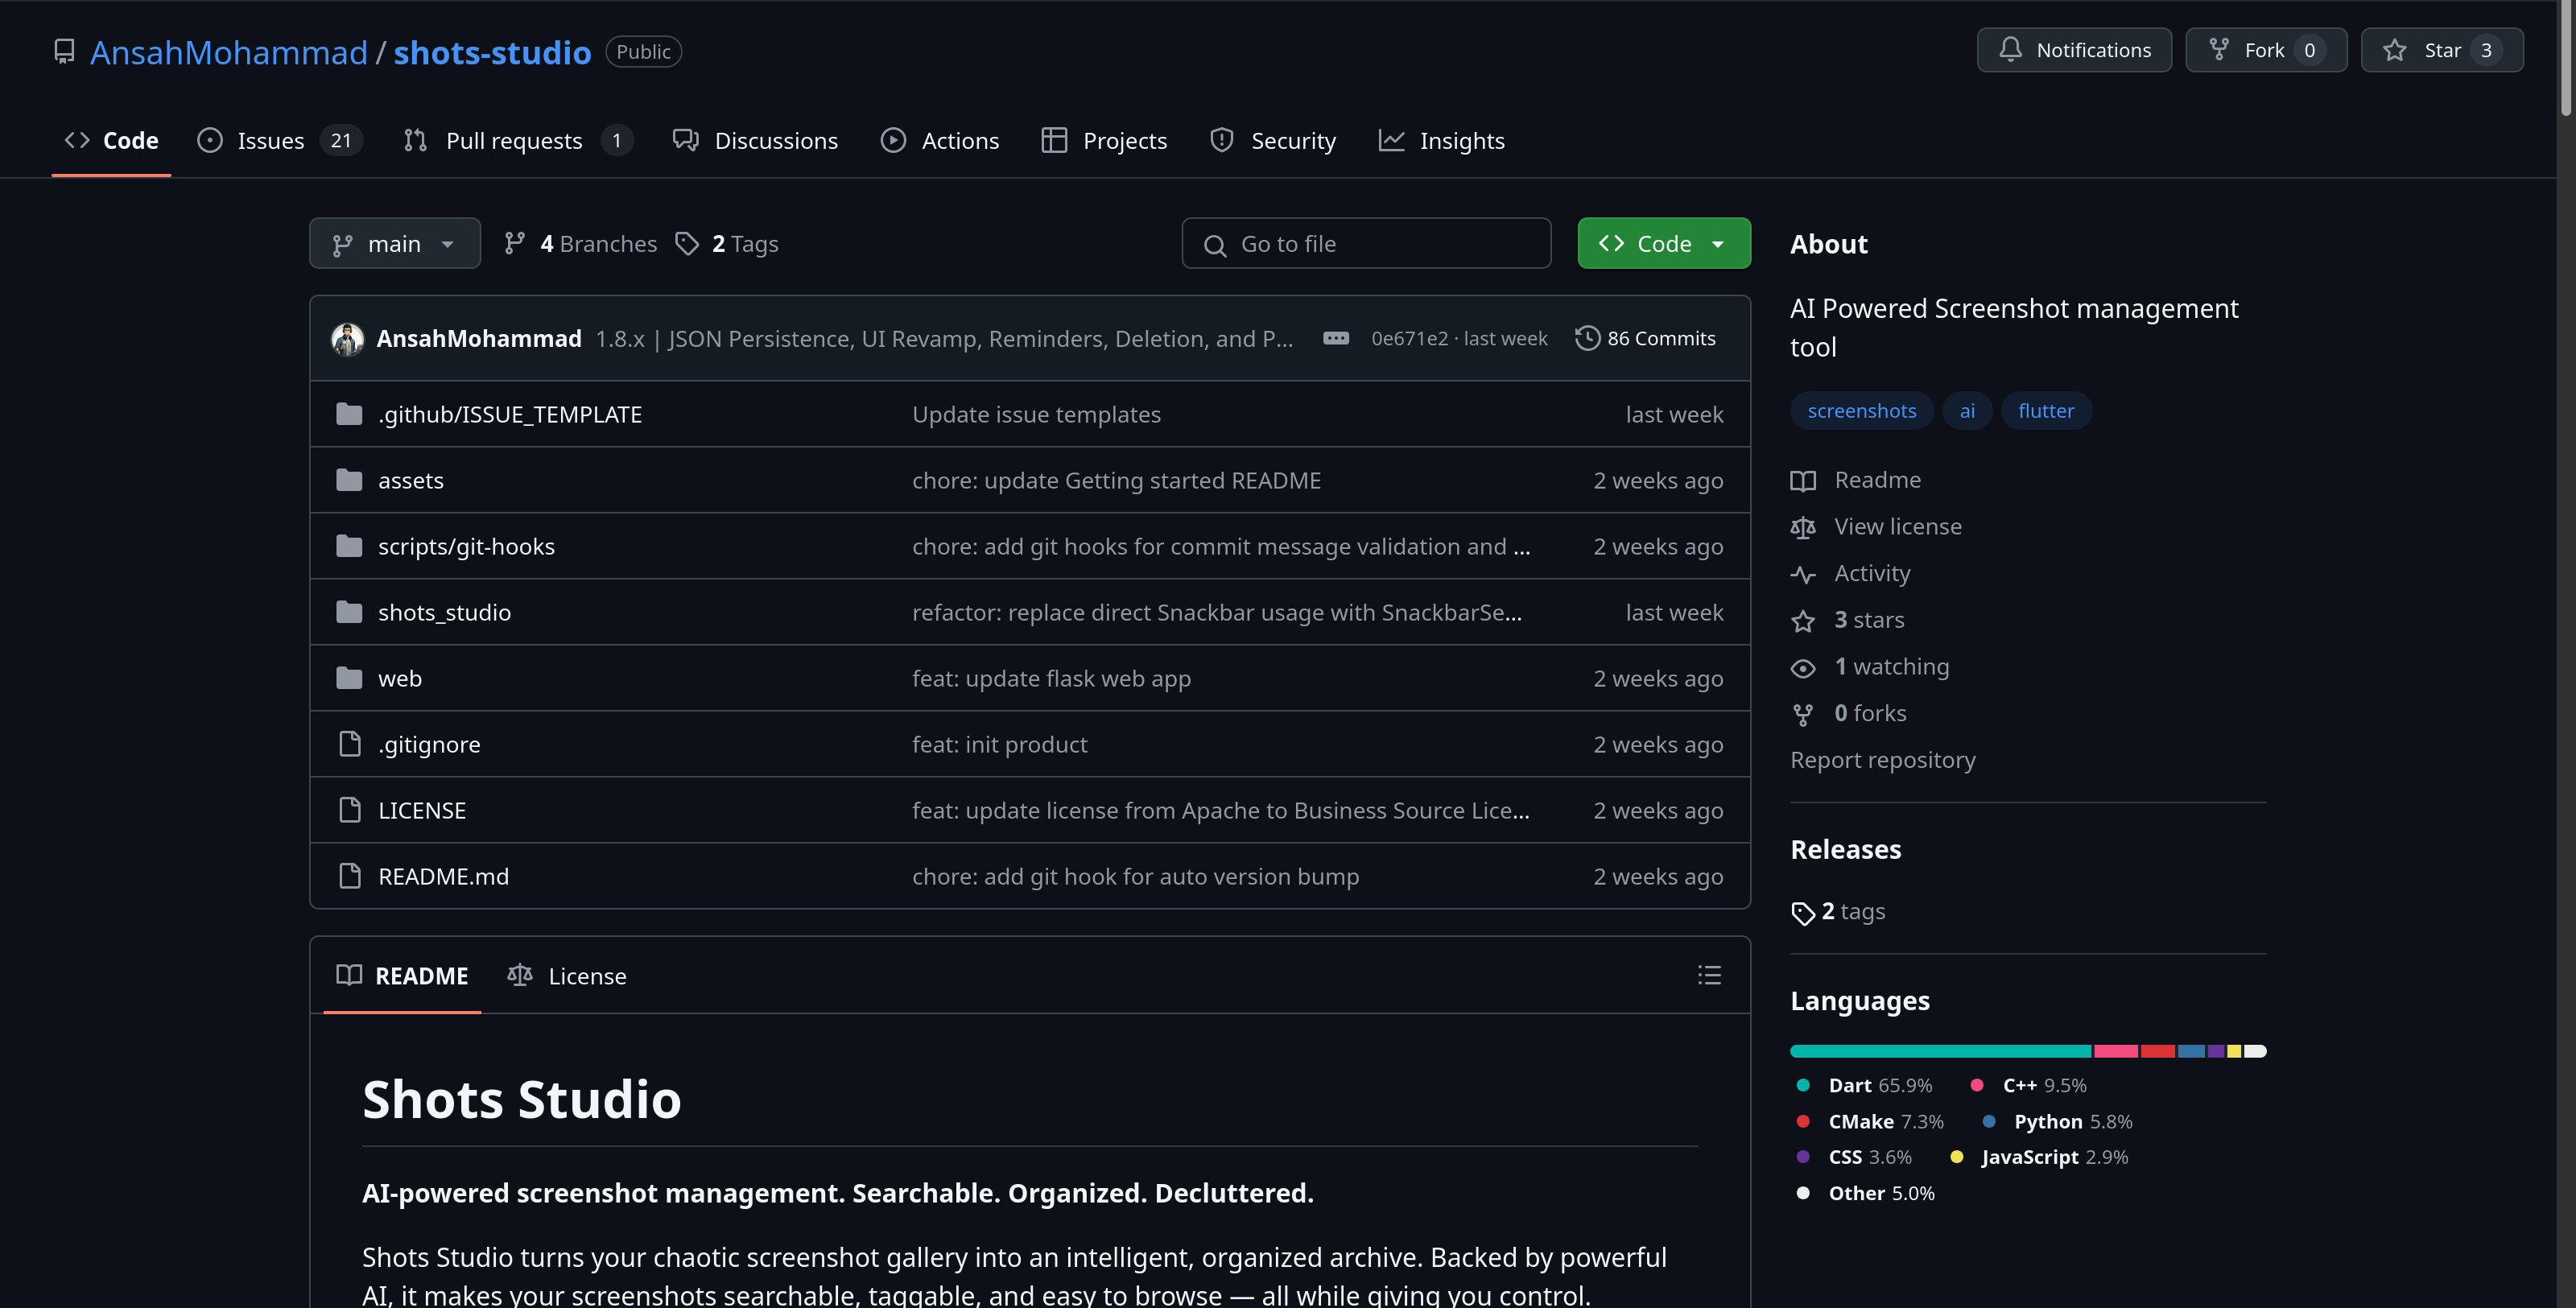Click the LICENSE file icon

pyautogui.click(x=349, y=810)
